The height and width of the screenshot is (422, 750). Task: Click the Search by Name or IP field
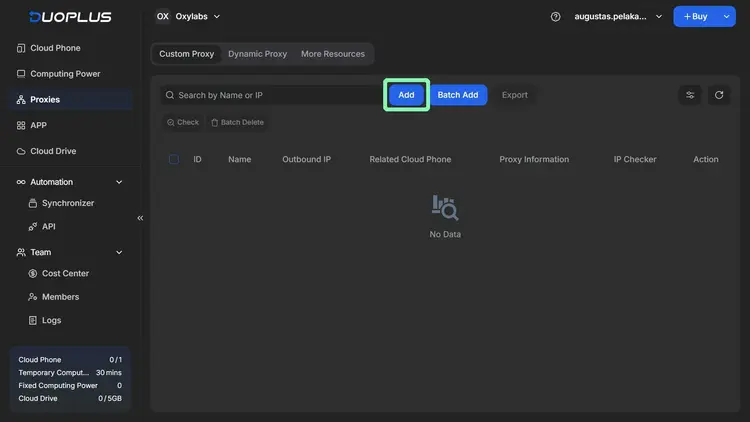click(275, 95)
